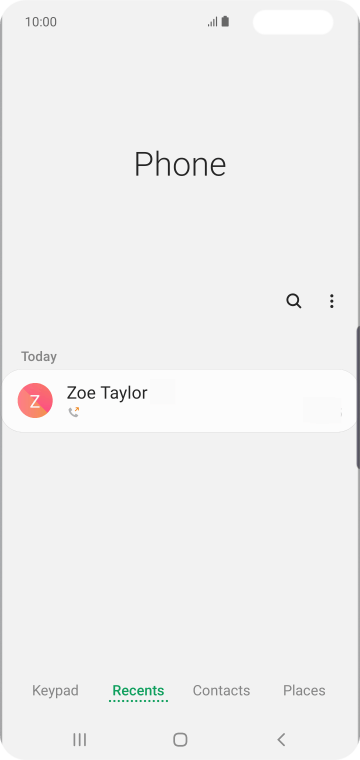The height and width of the screenshot is (760, 360).
Task: Tap the Today section header
Action: (39, 356)
